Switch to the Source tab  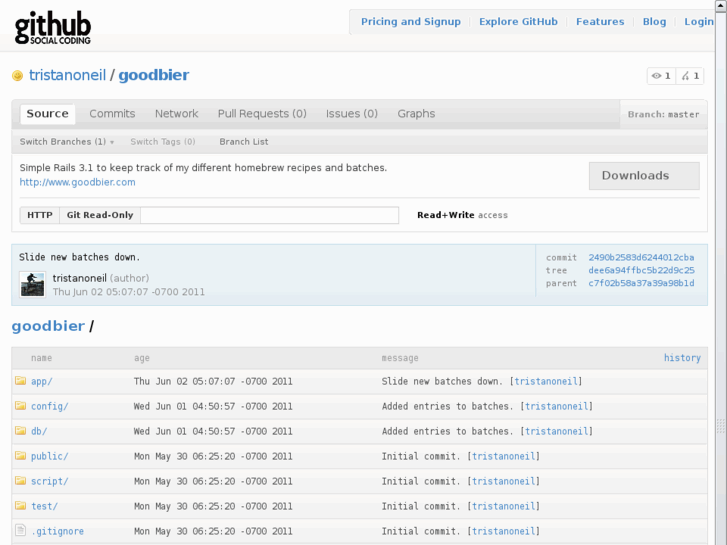pyautogui.click(x=47, y=114)
